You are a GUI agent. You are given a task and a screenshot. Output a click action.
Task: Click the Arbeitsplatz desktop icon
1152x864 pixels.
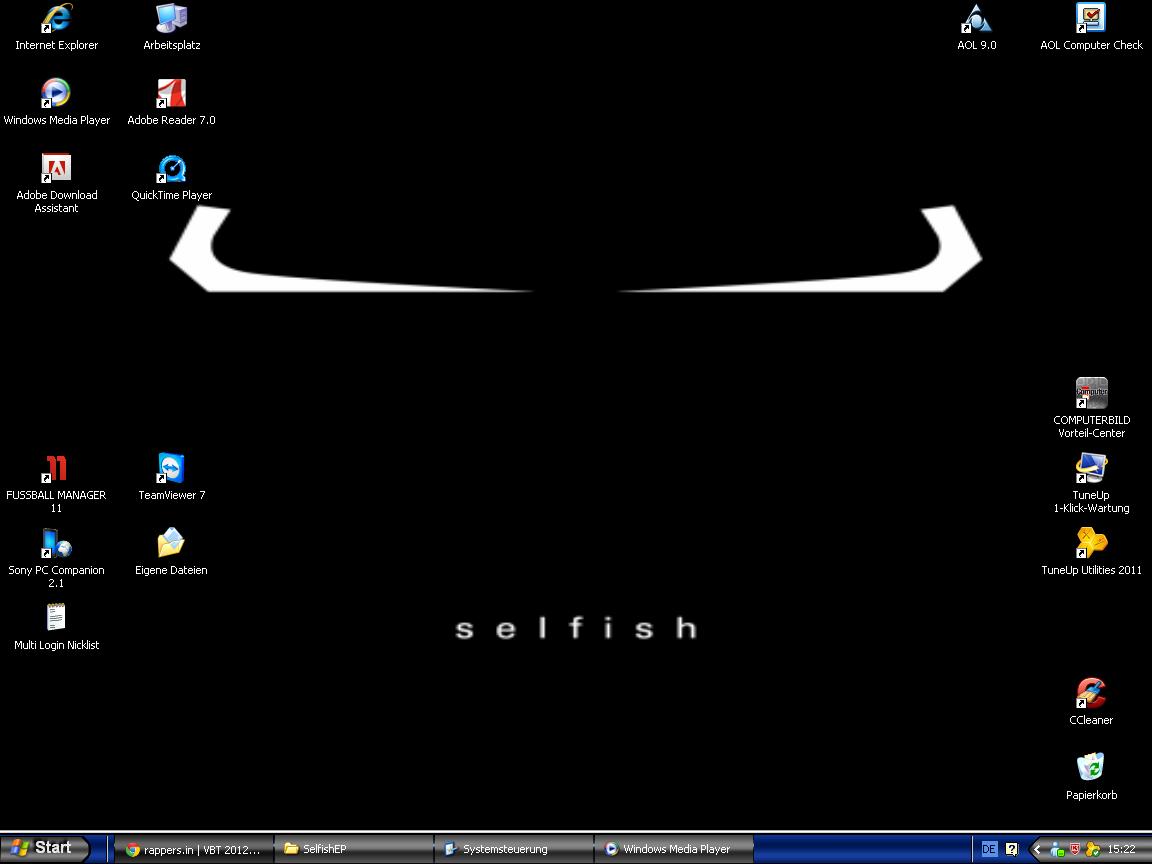171,19
